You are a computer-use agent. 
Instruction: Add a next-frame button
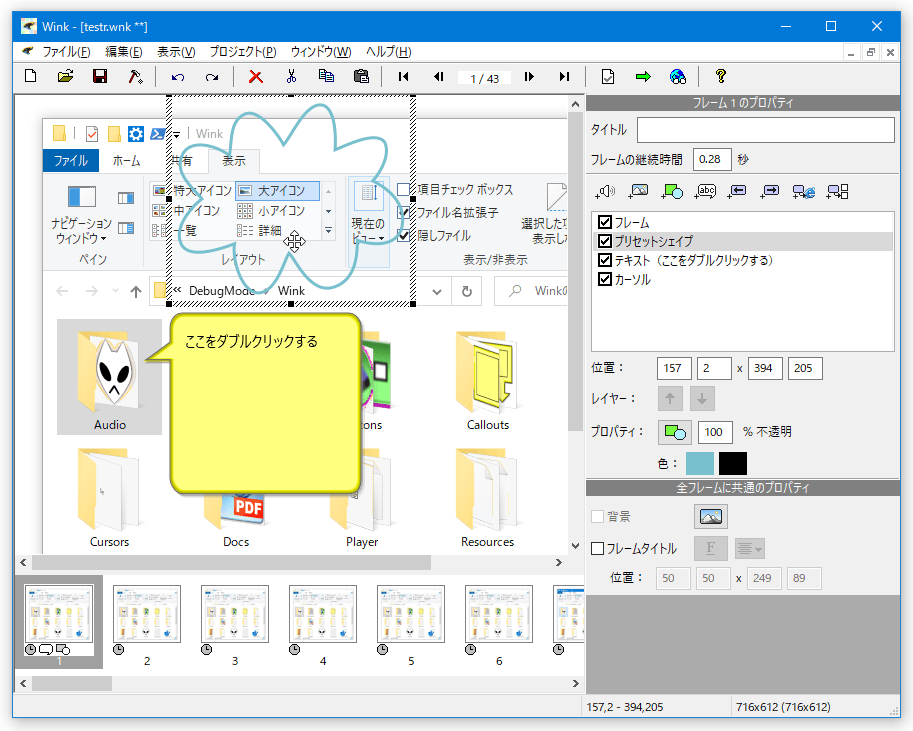(x=770, y=191)
